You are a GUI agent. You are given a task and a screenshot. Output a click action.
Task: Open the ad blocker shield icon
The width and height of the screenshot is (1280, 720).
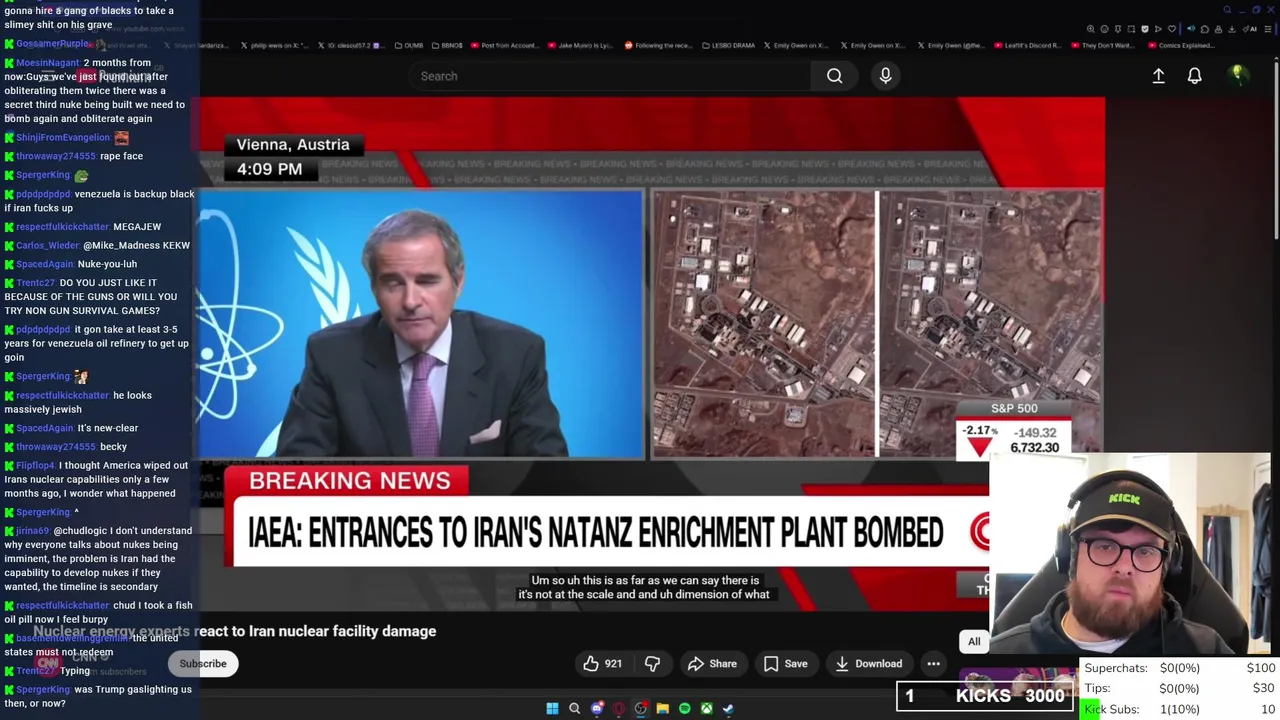[1145, 29]
